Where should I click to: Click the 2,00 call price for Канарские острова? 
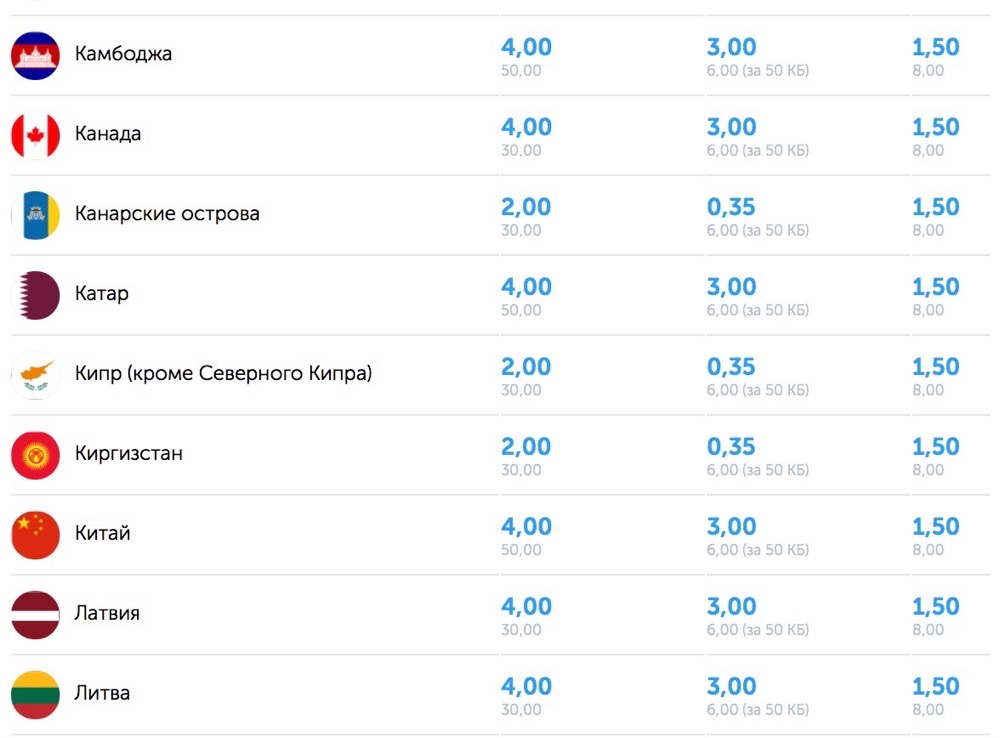[526, 207]
